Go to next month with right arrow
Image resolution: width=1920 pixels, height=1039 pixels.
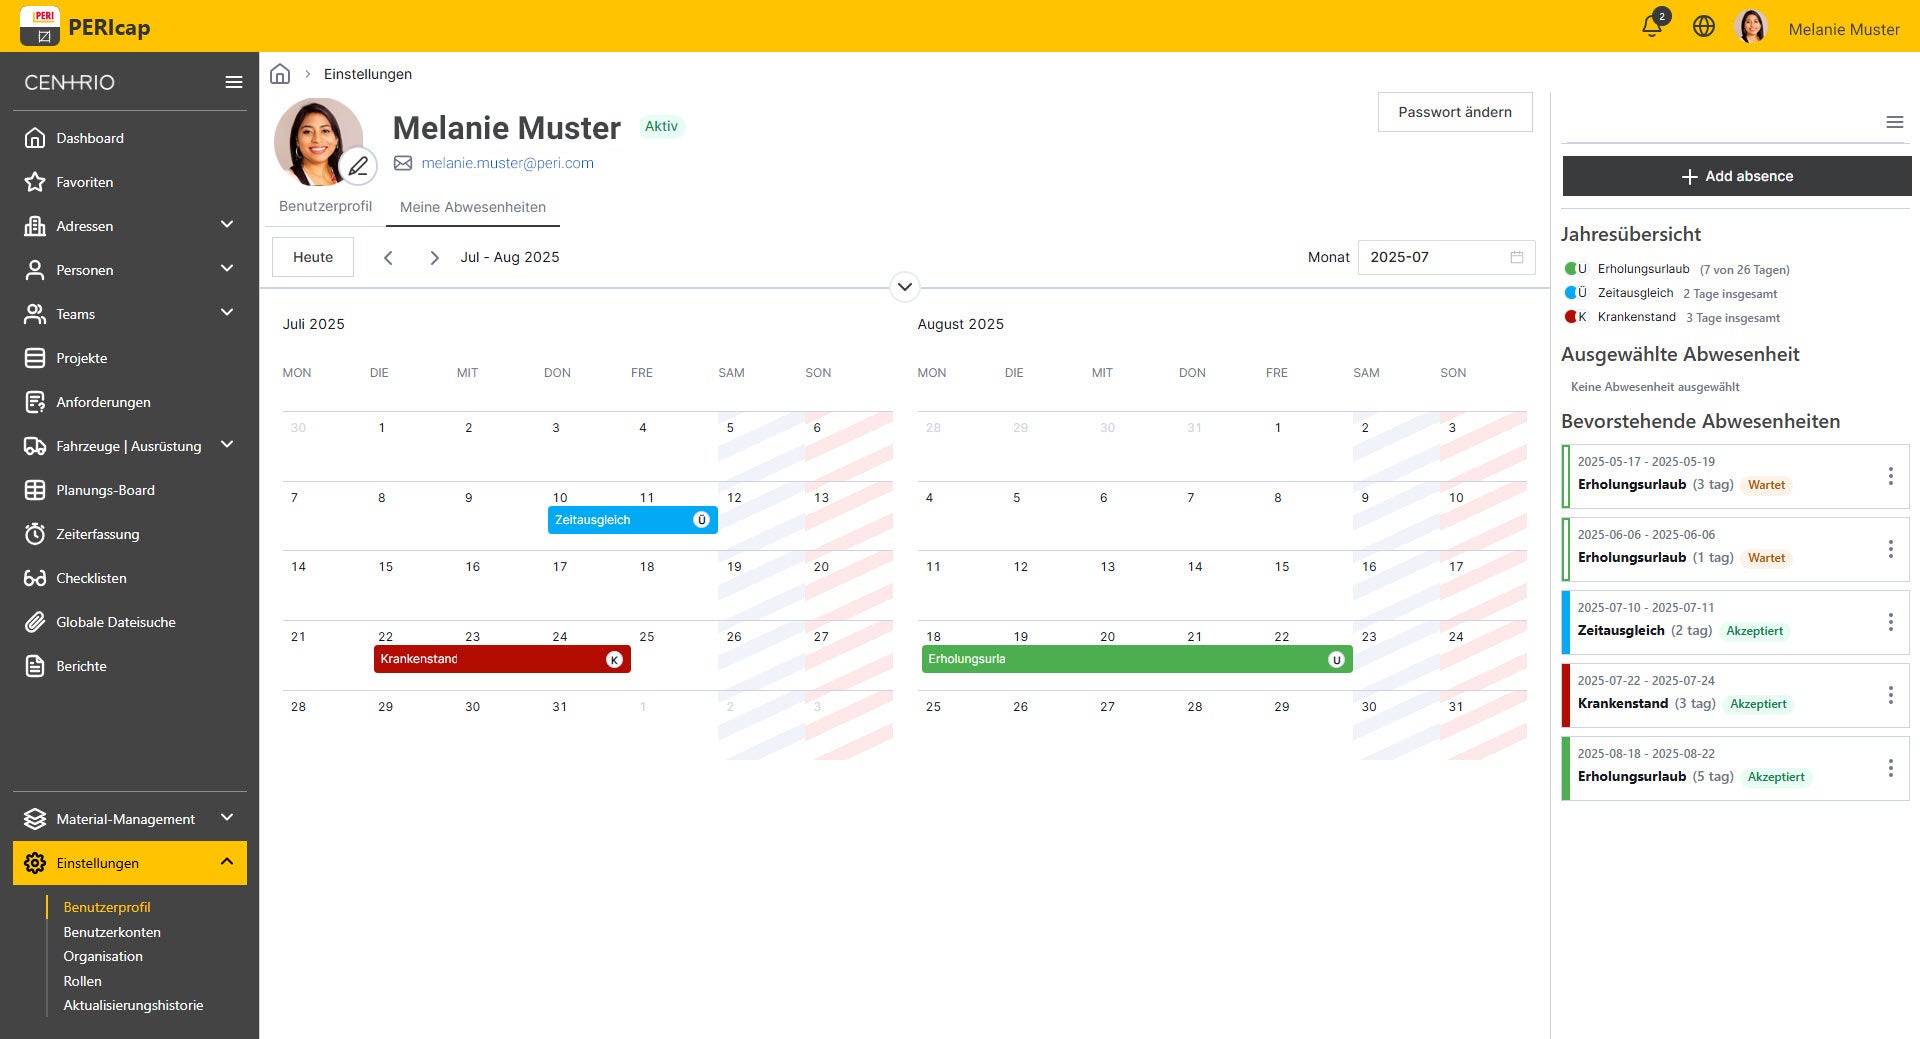click(x=434, y=258)
